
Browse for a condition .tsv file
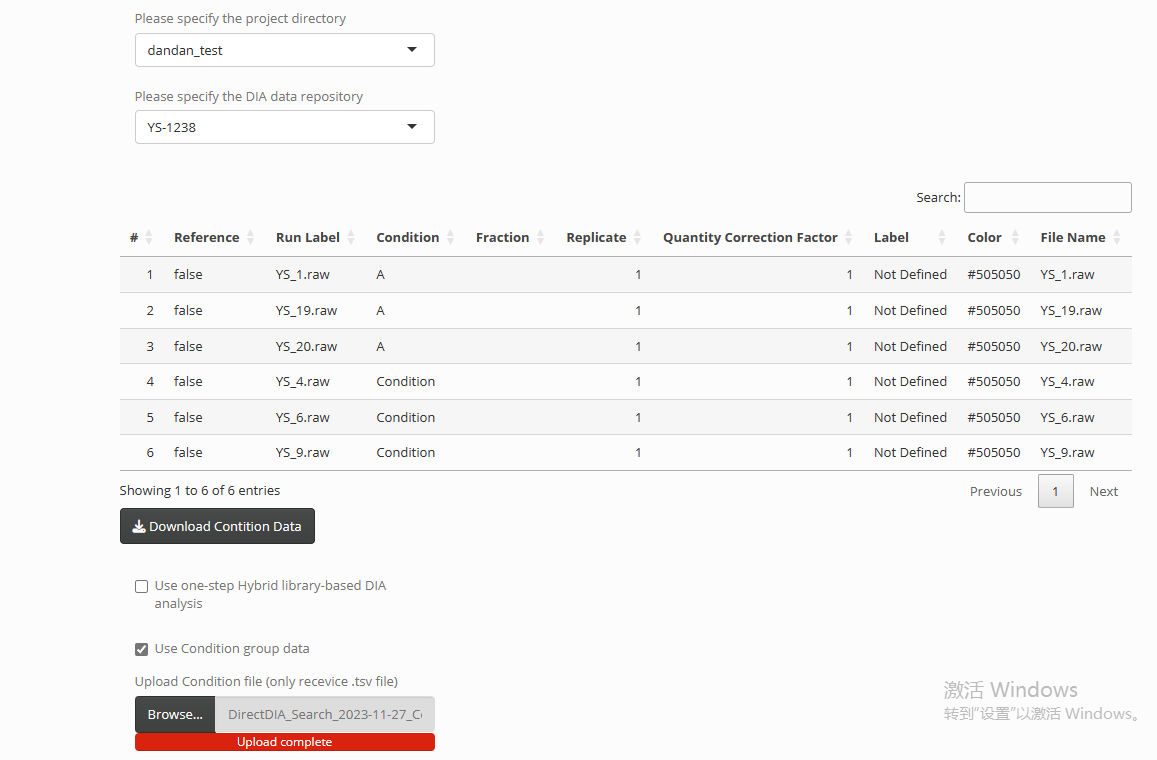tap(175, 715)
